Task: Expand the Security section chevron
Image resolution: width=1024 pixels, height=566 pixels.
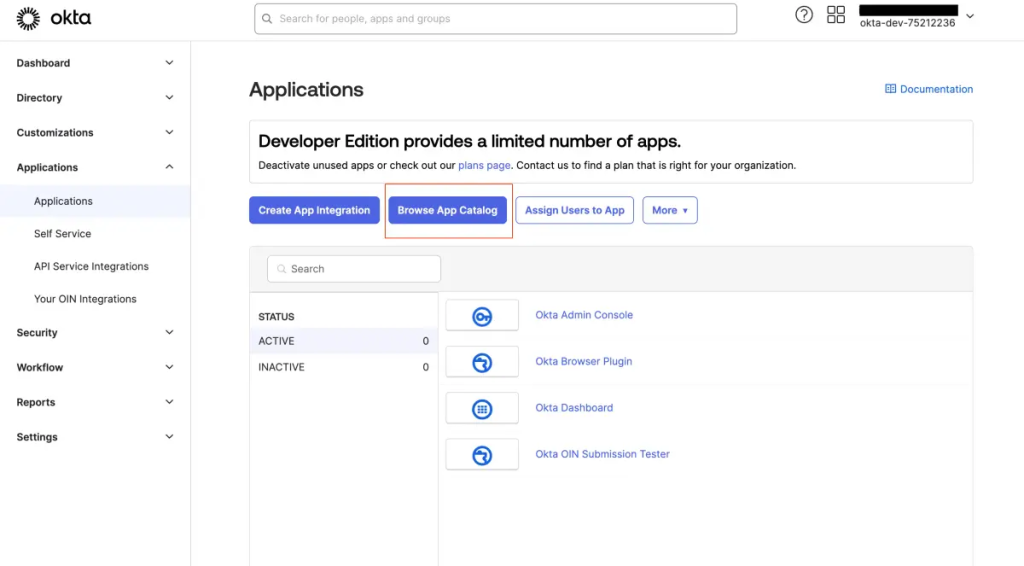Action: point(169,332)
